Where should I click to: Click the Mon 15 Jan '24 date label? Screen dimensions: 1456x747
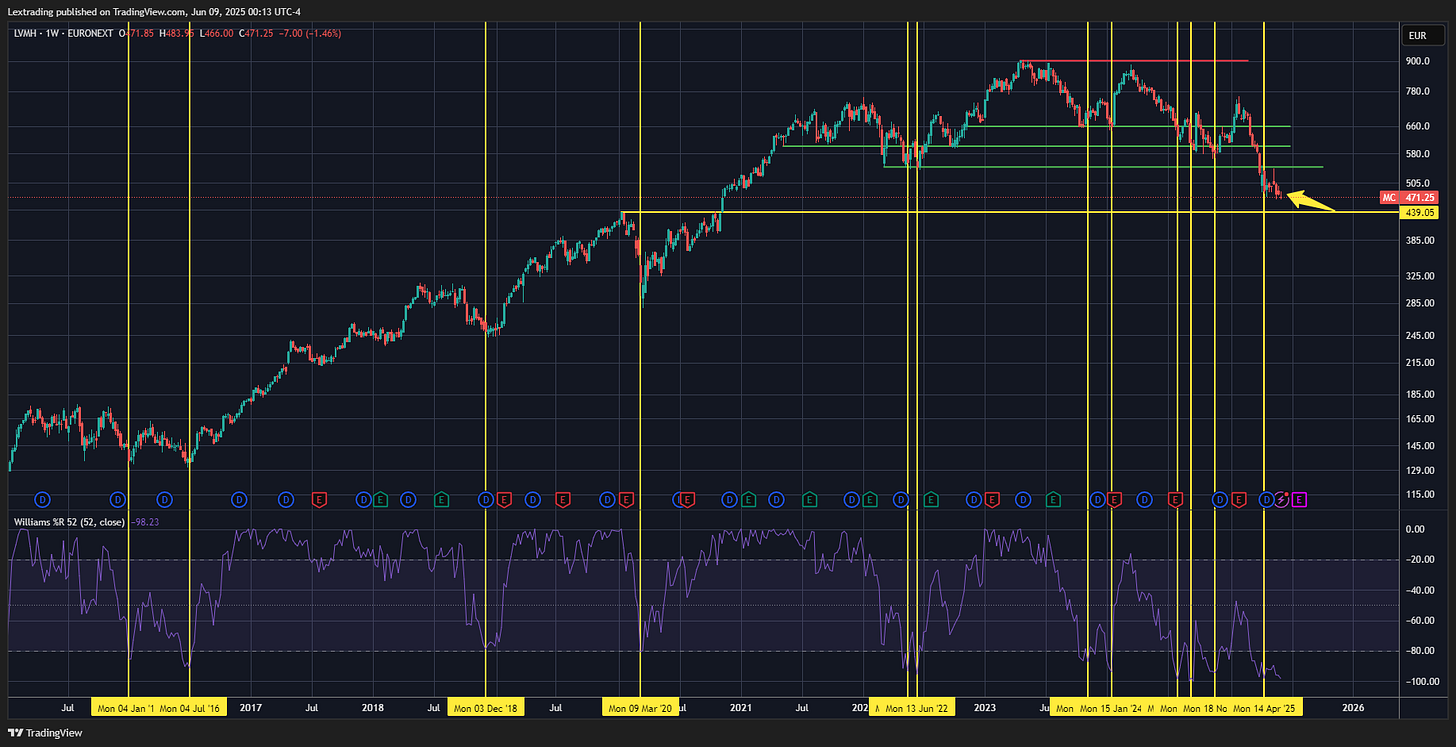tap(1112, 707)
